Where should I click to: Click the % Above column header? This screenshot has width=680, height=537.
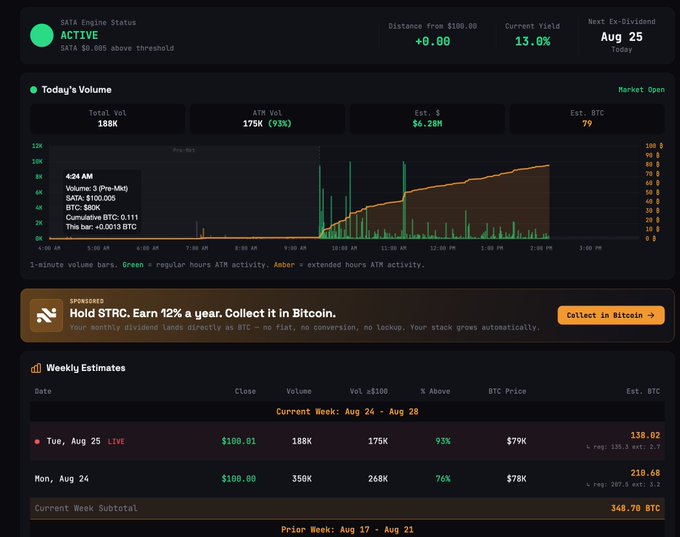point(435,391)
